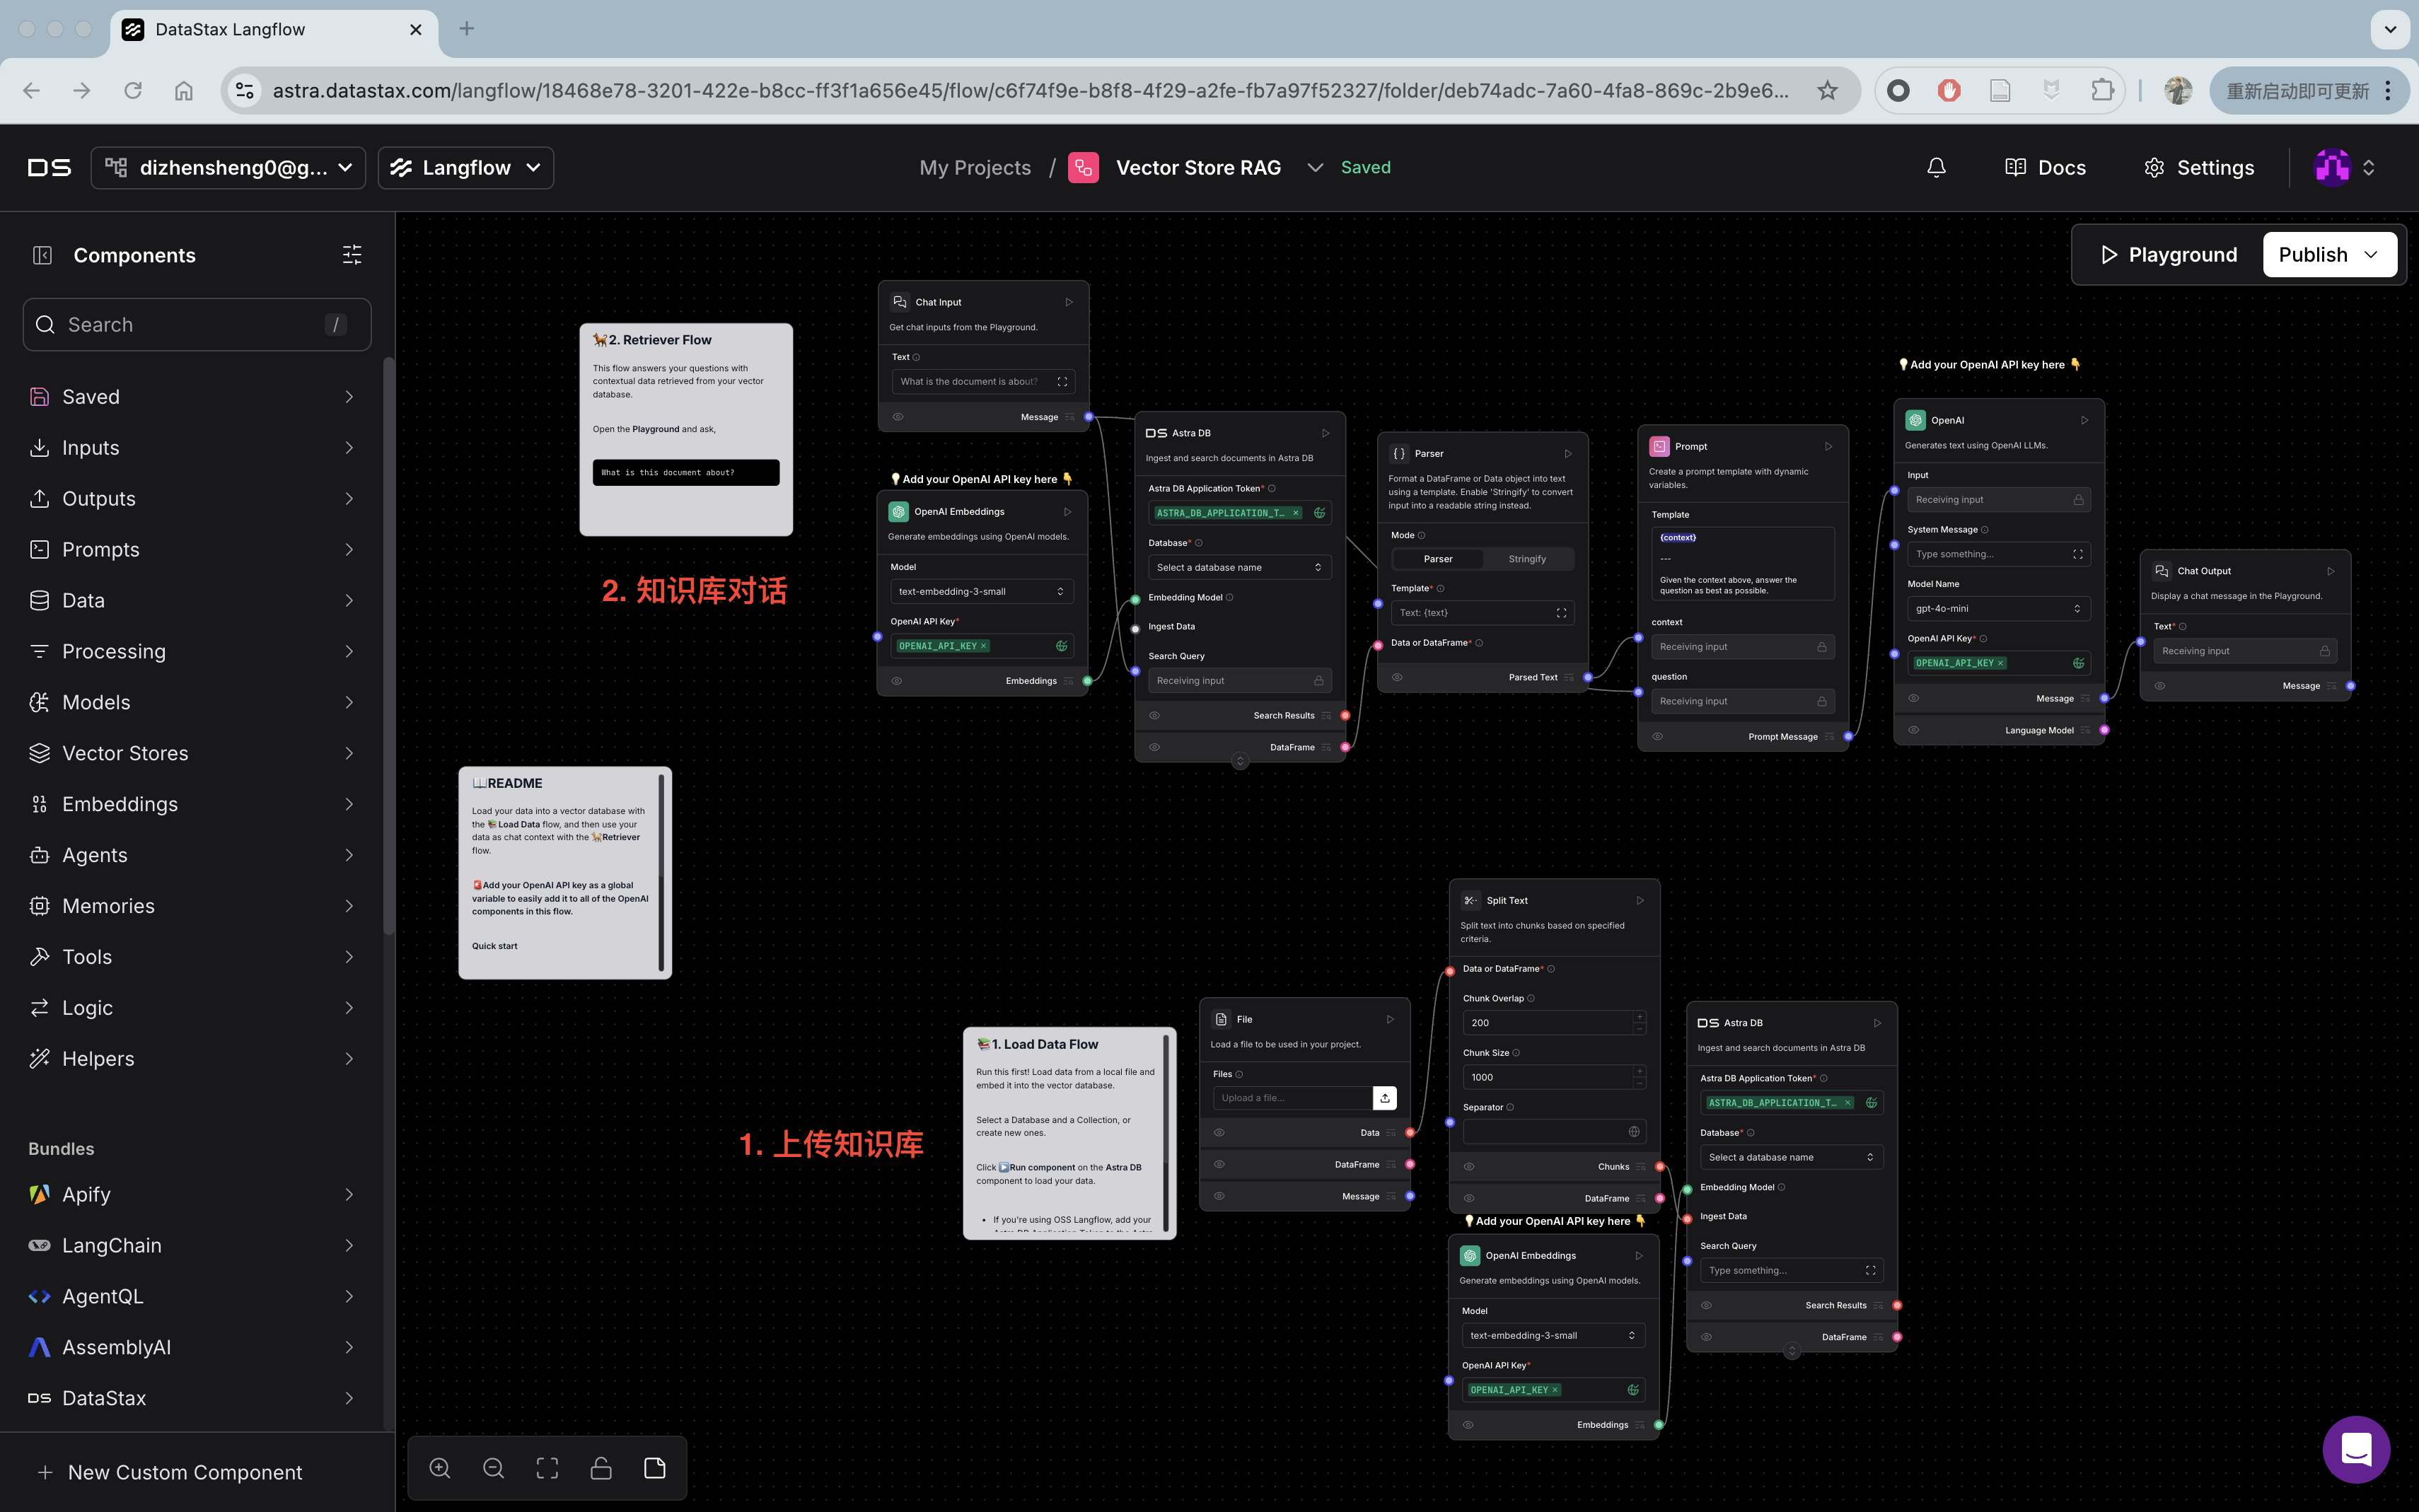The height and width of the screenshot is (1512, 2419).
Task: Run the retriever Astra DB component
Action: tap(1325, 433)
